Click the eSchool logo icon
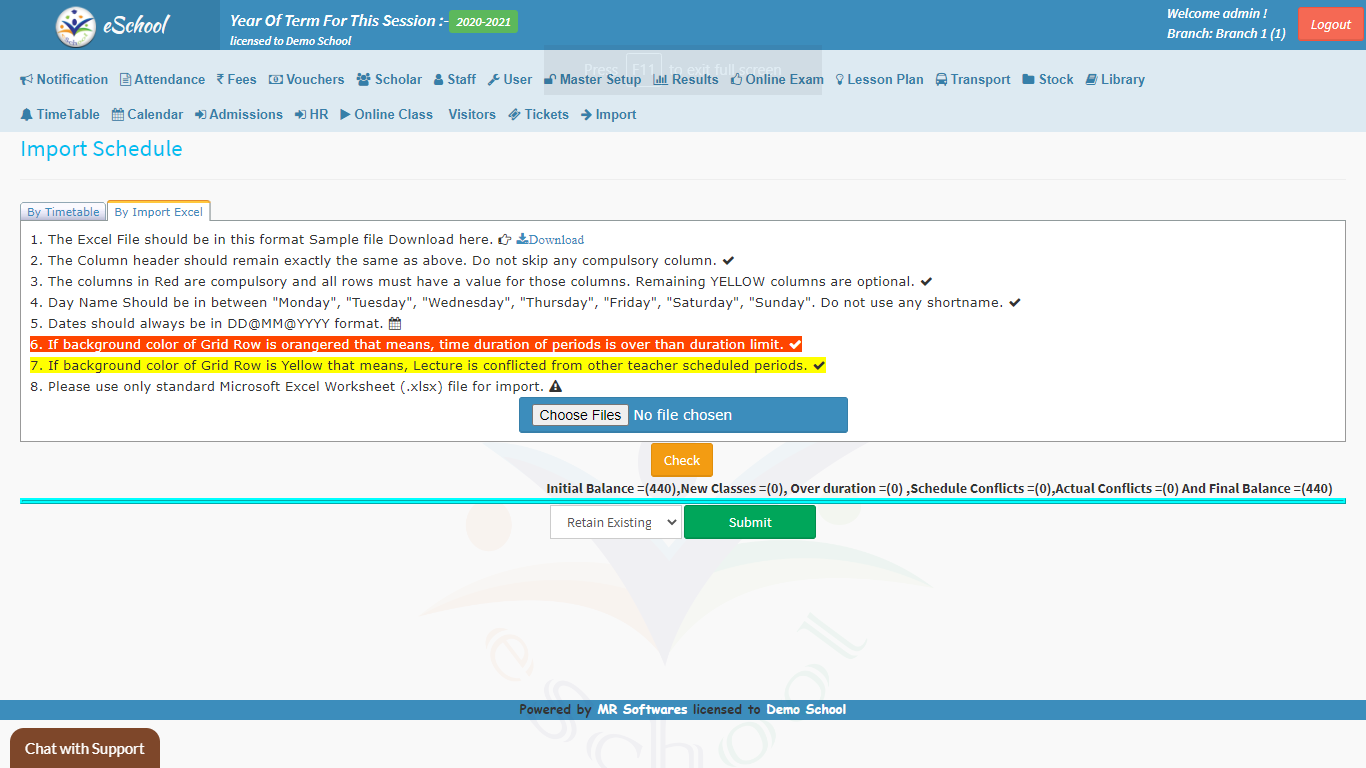 [76, 26]
